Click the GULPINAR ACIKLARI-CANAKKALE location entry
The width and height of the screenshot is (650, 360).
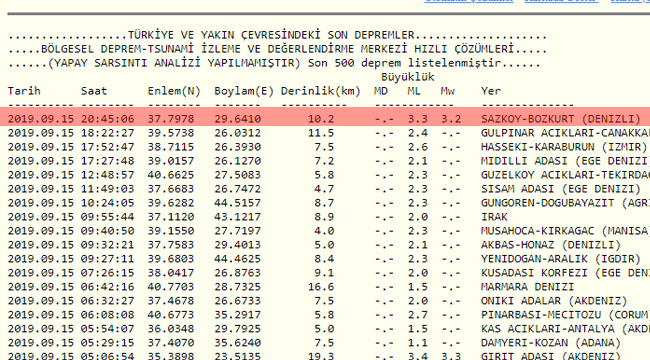click(x=565, y=133)
